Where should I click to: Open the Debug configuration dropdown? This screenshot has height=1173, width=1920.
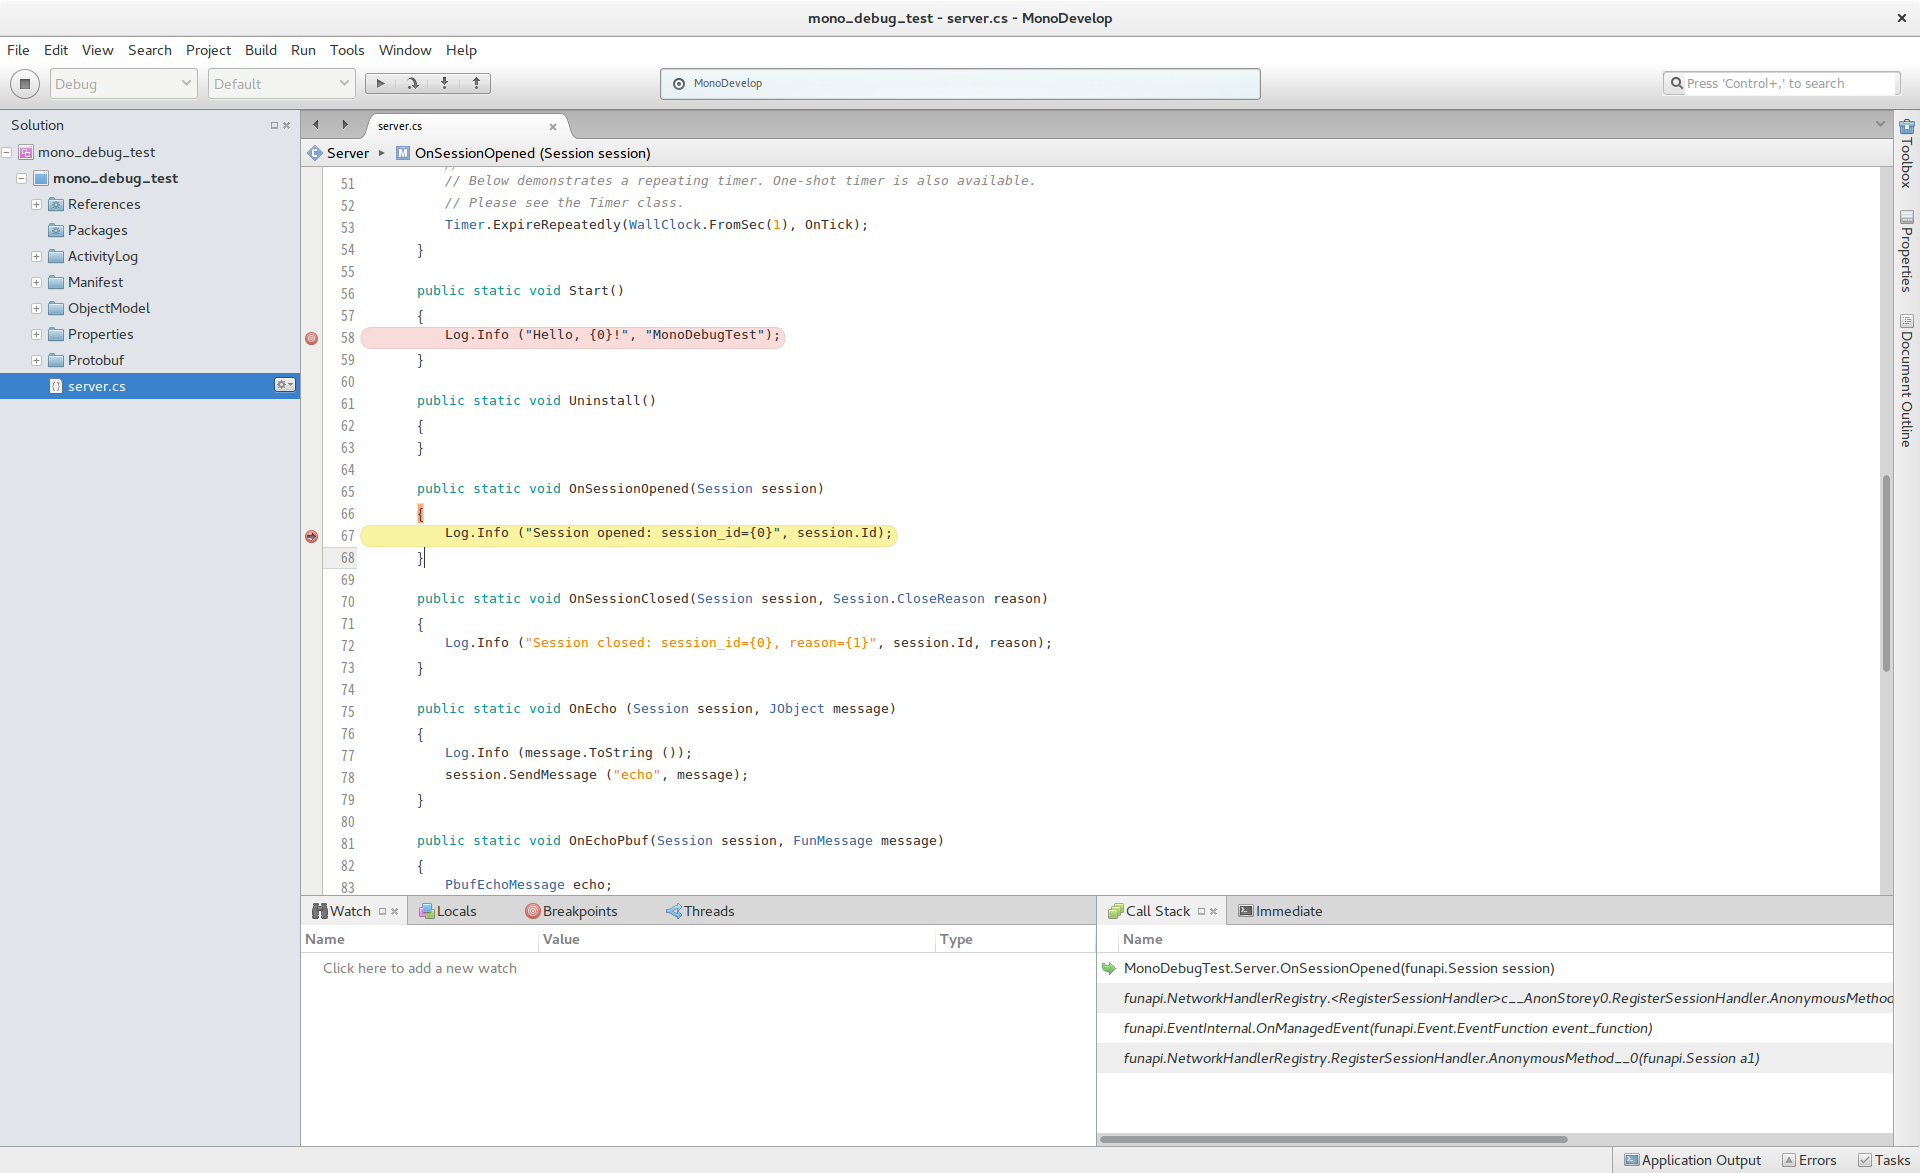(123, 84)
